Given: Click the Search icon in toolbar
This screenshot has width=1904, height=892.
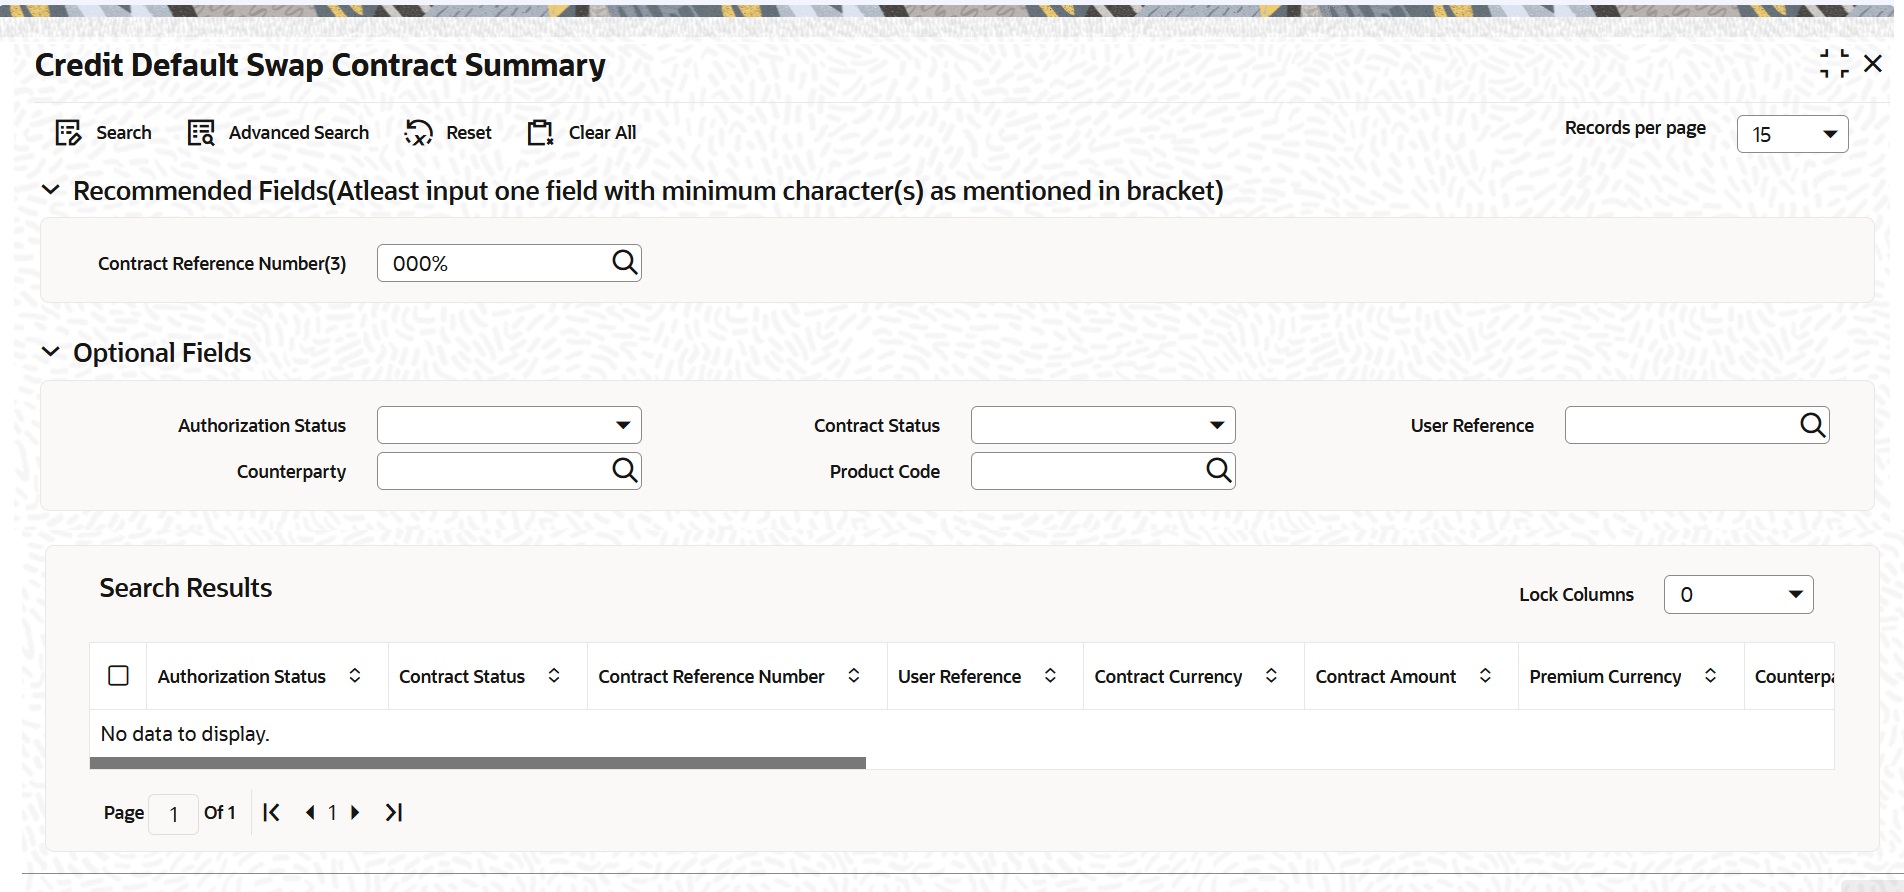Looking at the screenshot, I should pyautogui.click(x=68, y=133).
